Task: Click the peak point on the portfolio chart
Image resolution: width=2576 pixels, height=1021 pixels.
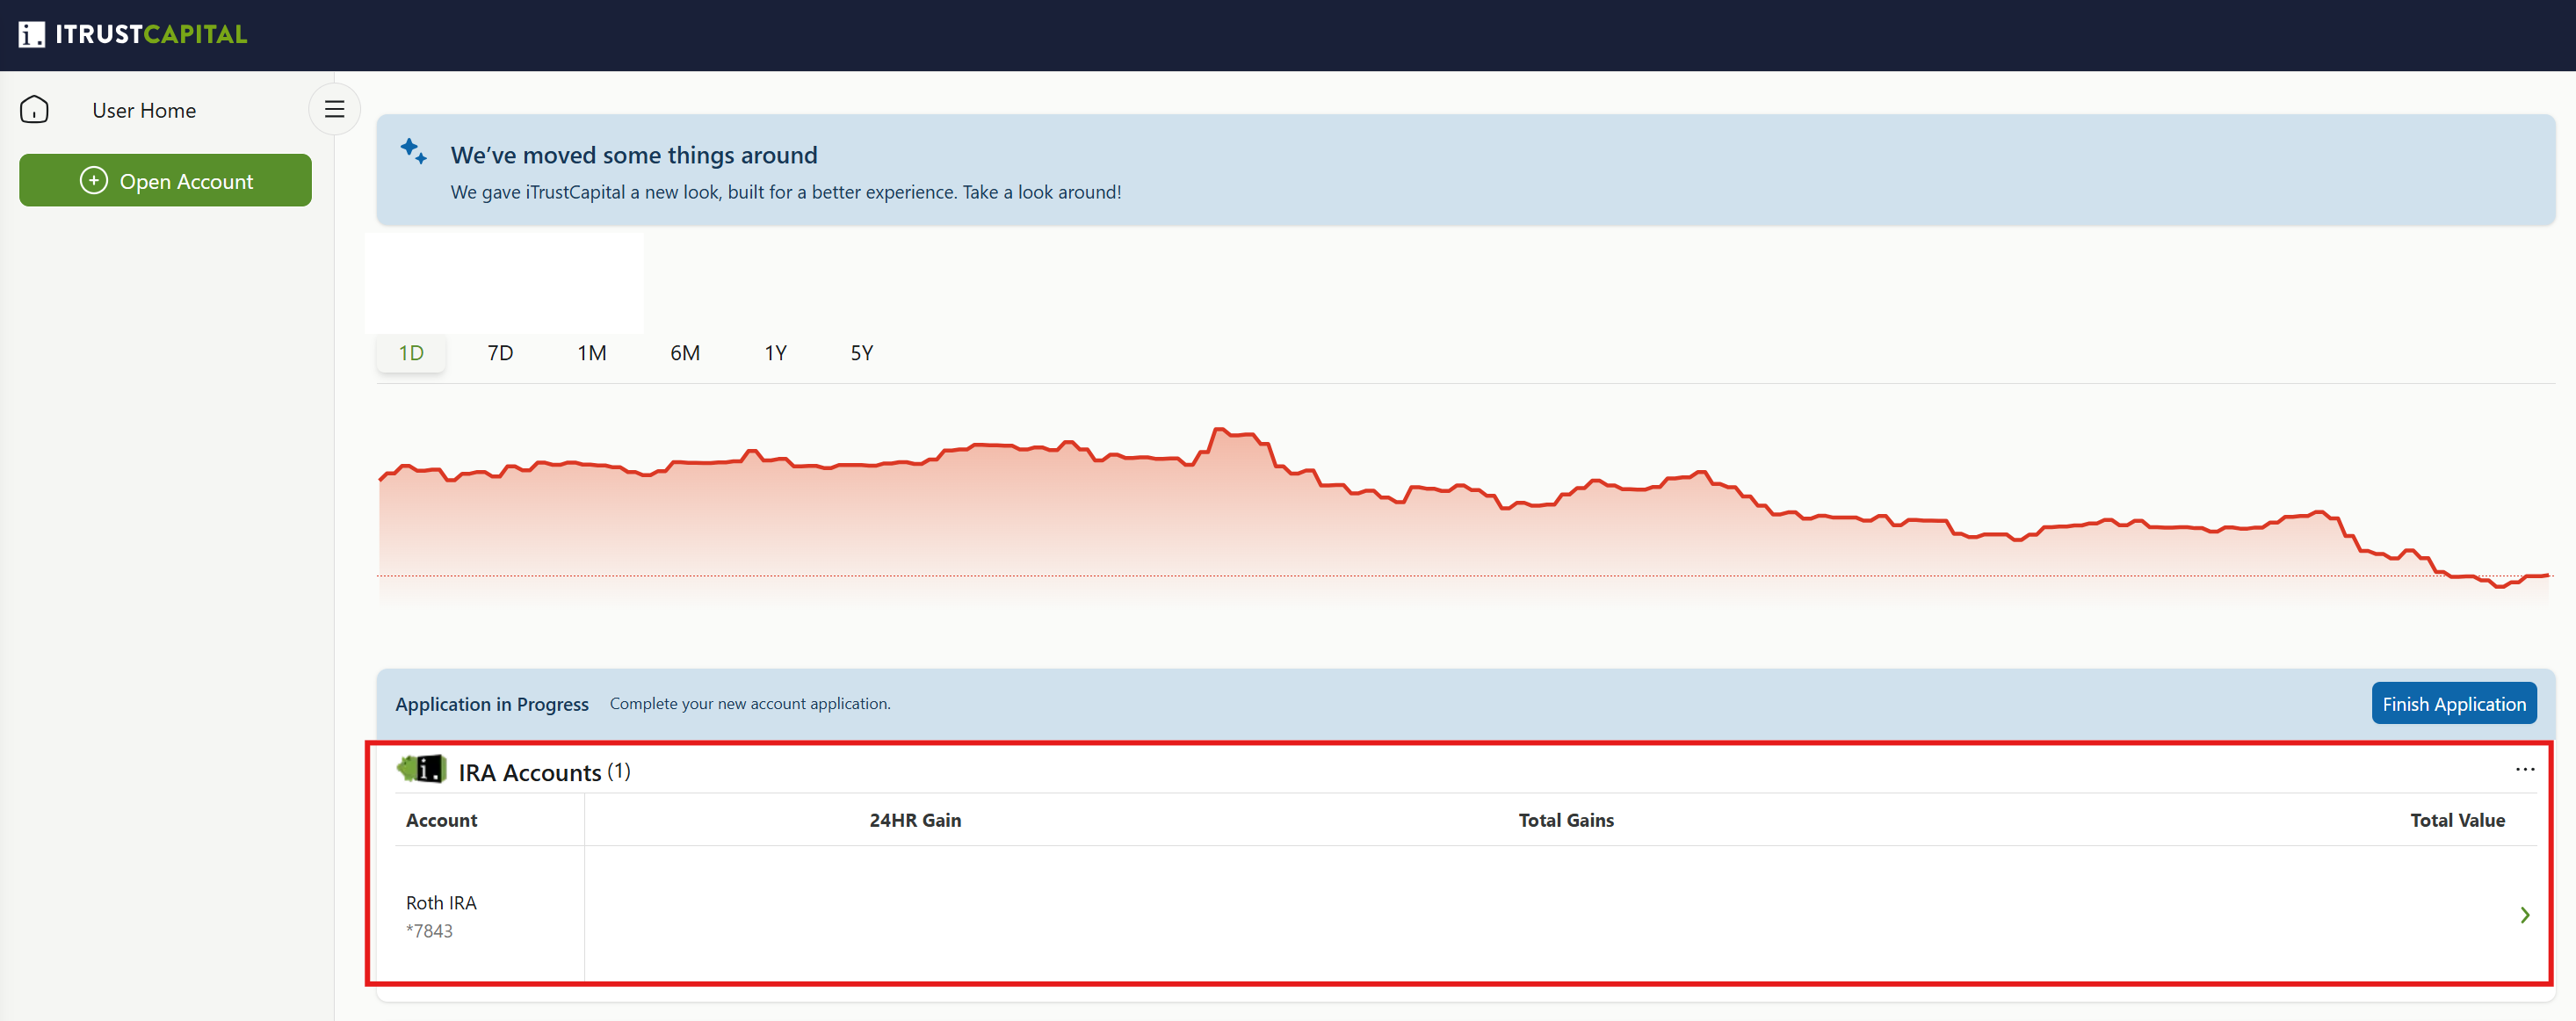Action: point(1219,429)
